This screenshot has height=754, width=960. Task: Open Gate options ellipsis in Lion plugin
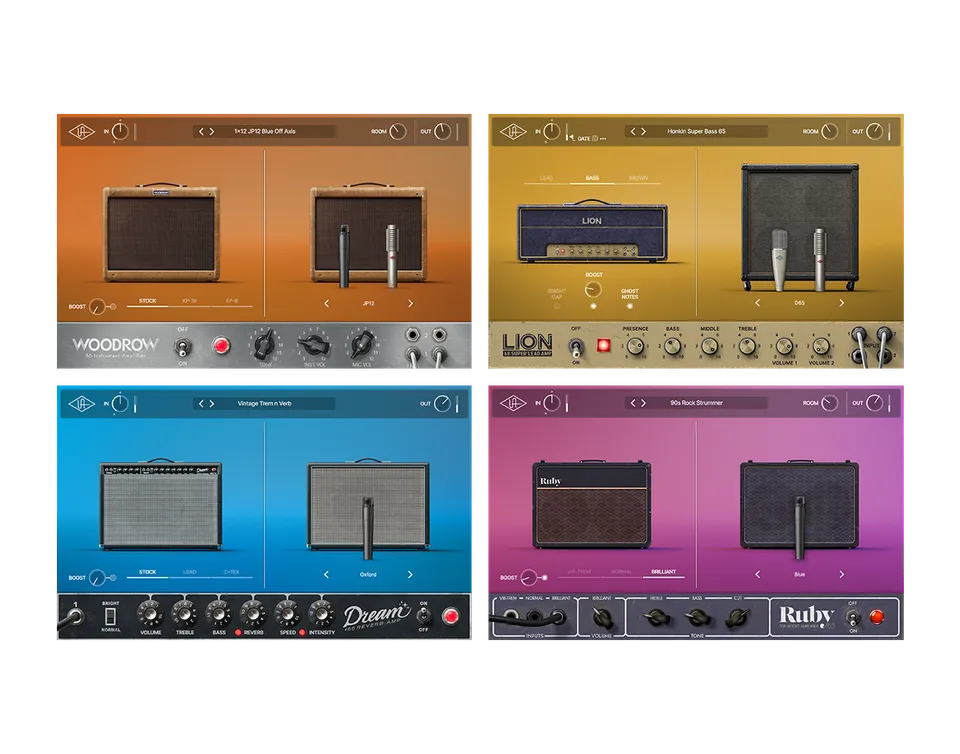(x=603, y=139)
